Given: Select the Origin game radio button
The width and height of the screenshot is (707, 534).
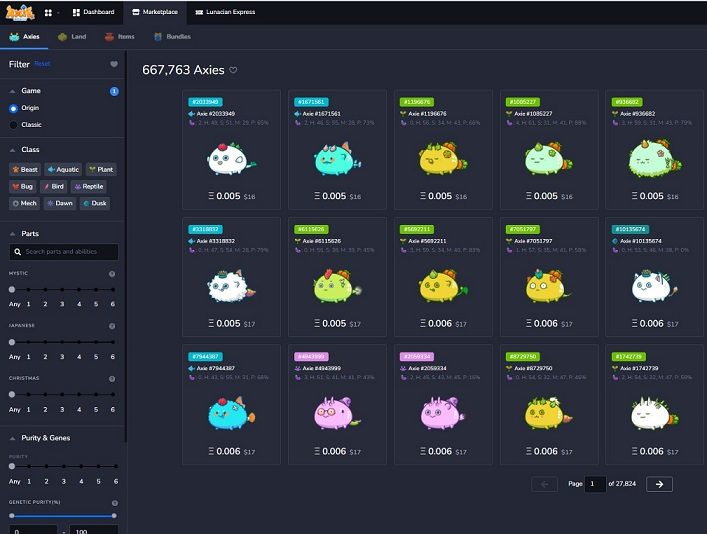Looking at the screenshot, I should point(14,108).
